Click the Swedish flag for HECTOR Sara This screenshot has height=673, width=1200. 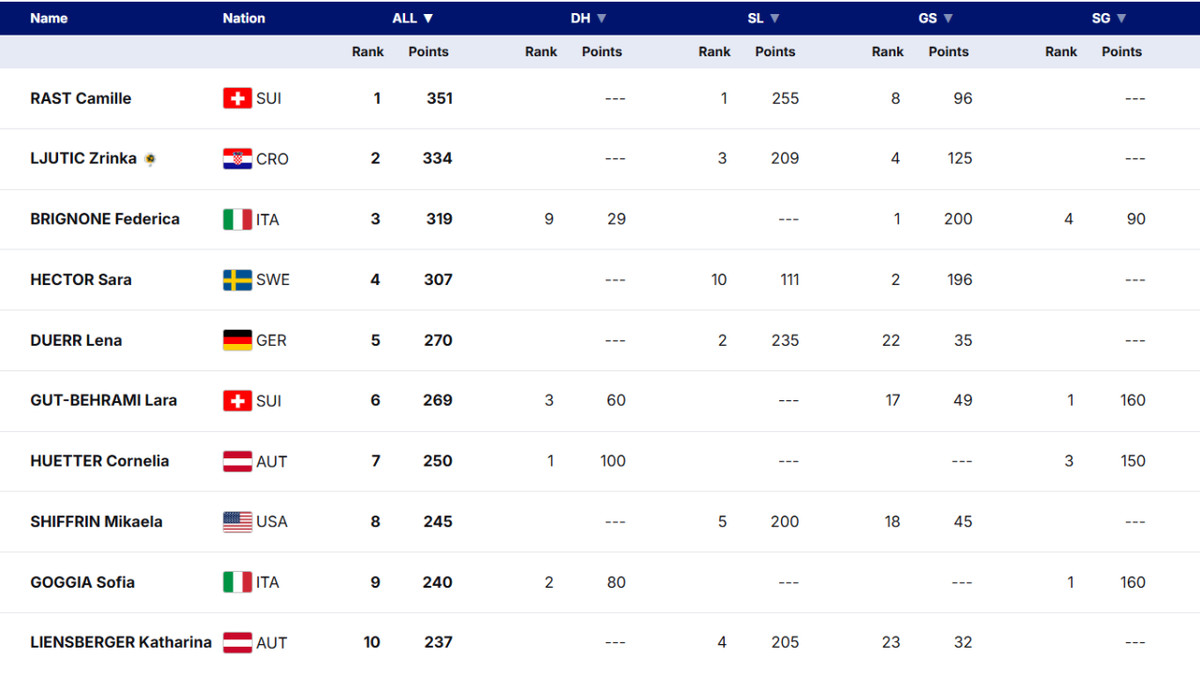pos(237,280)
